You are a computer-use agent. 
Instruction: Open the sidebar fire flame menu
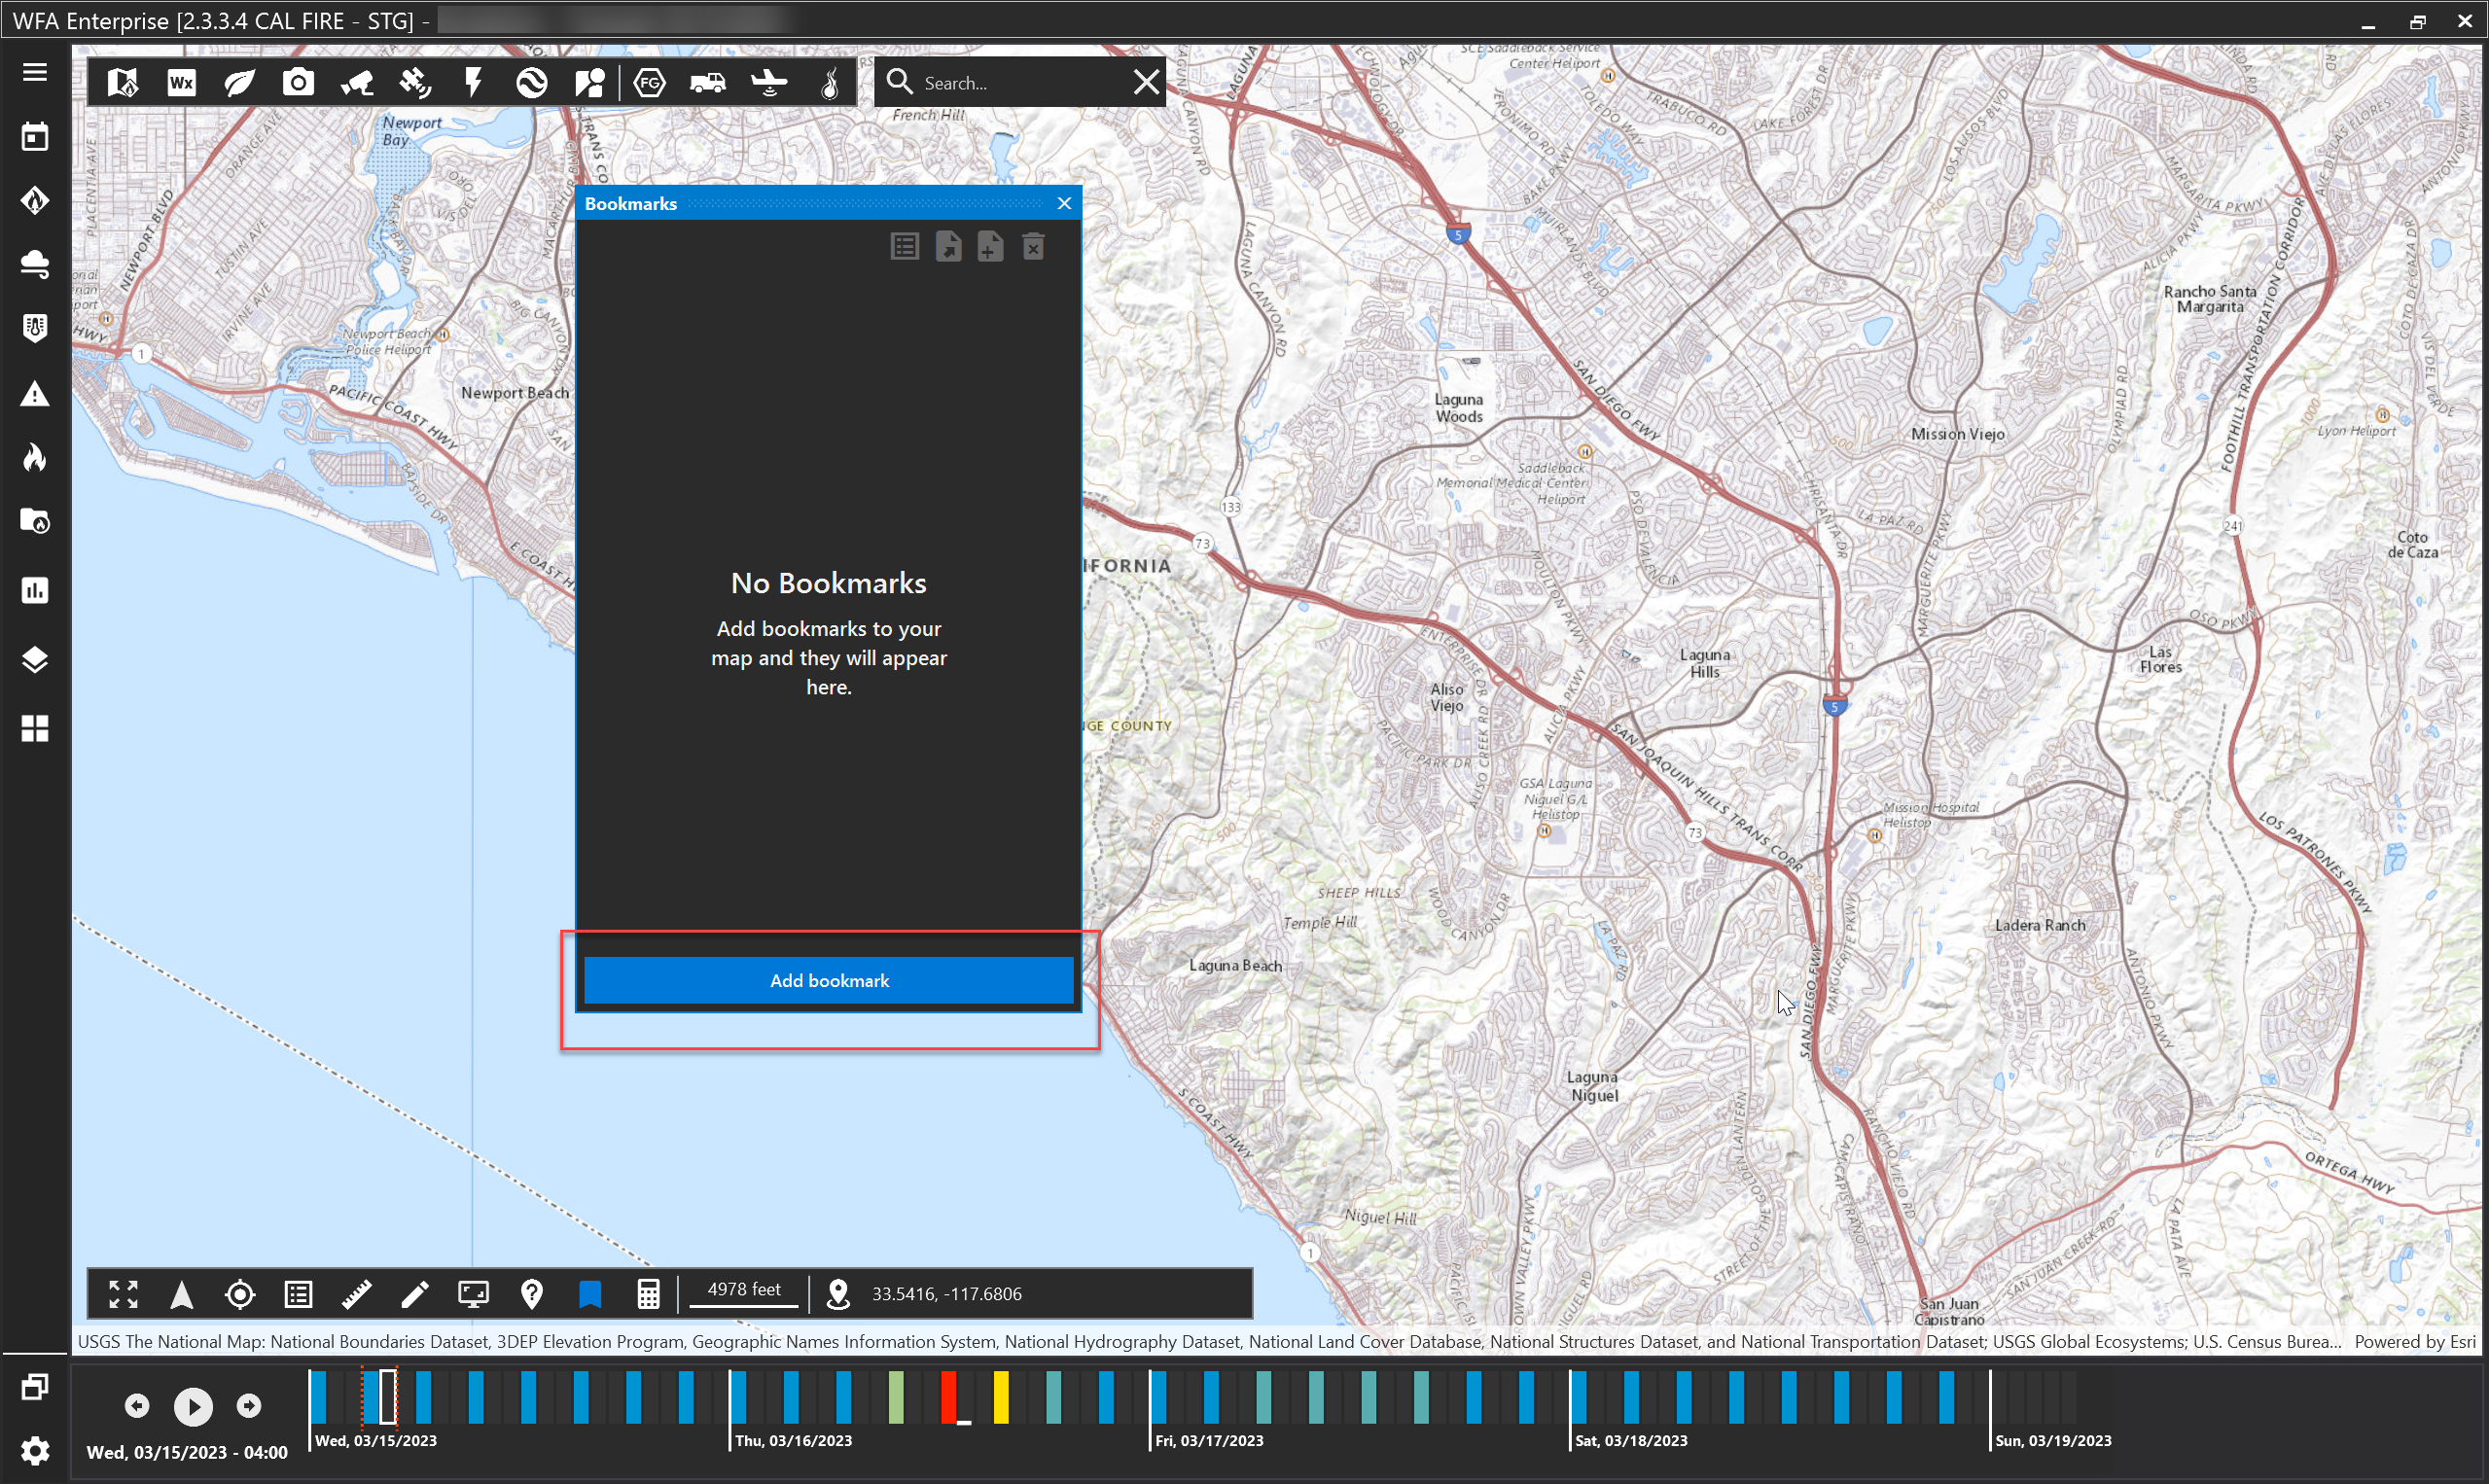click(x=35, y=458)
